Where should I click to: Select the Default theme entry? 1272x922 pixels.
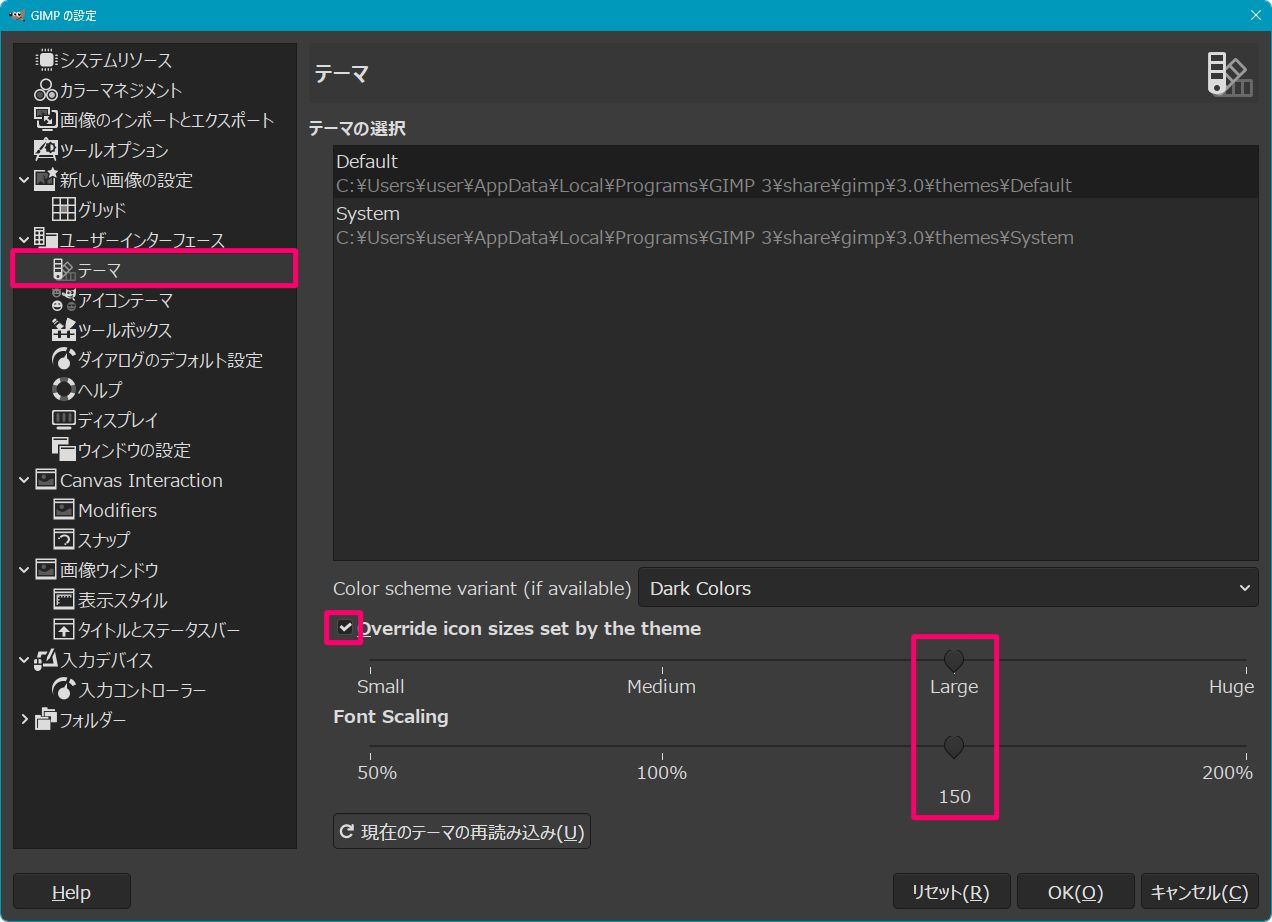point(796,172)
